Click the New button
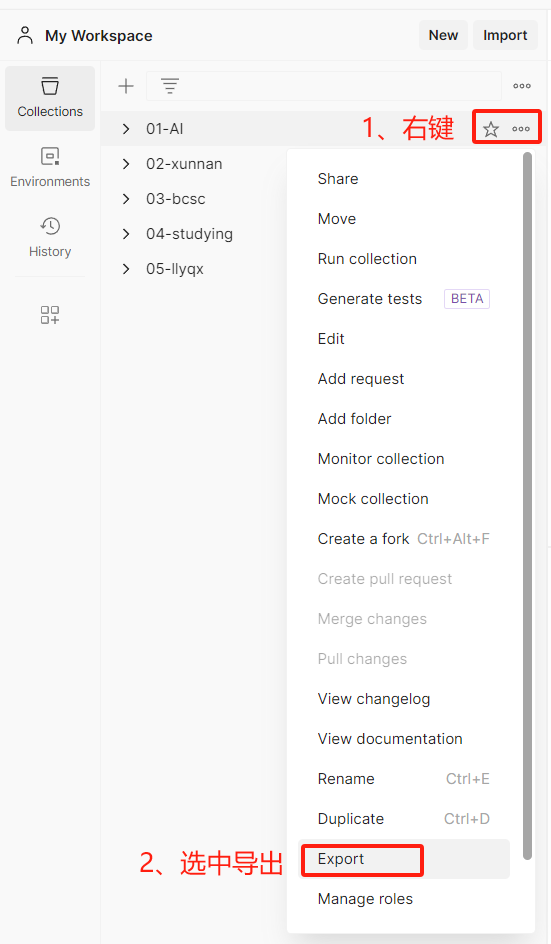This screenshot has height=944, width=551. tap(443, 36)
